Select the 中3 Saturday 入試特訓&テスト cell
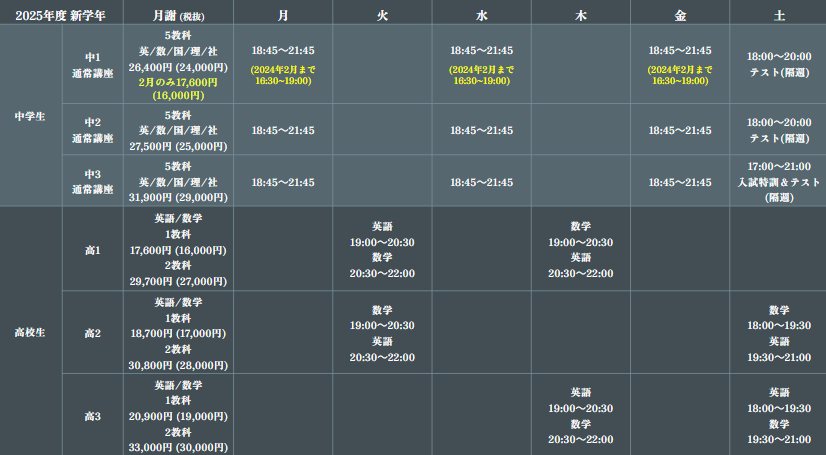826x455 pixels. coord(778,181)
